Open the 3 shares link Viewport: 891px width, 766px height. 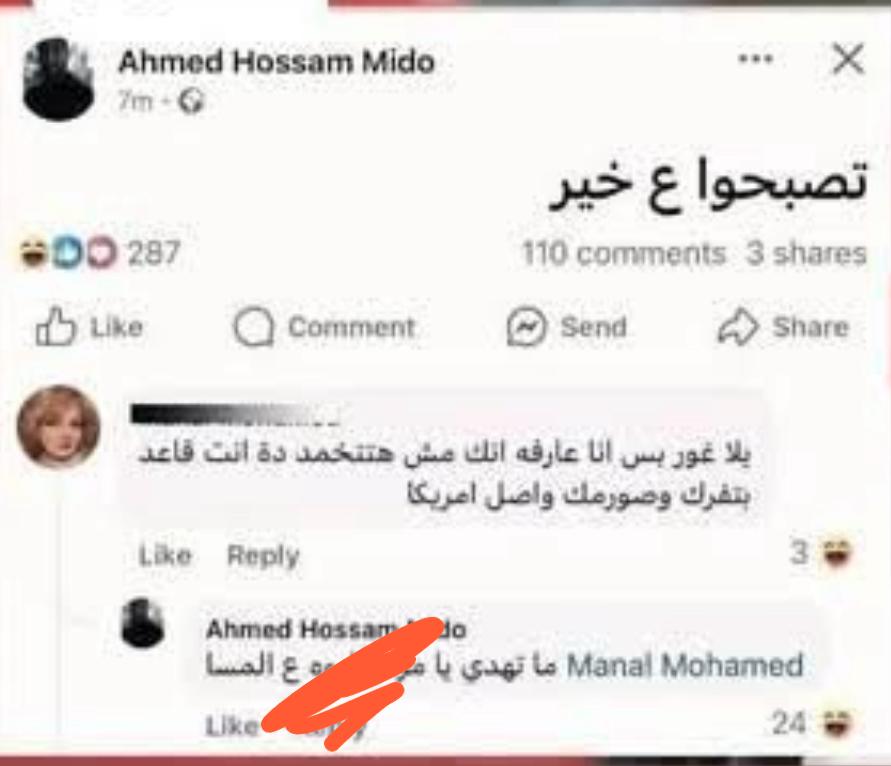coord(806,253)
